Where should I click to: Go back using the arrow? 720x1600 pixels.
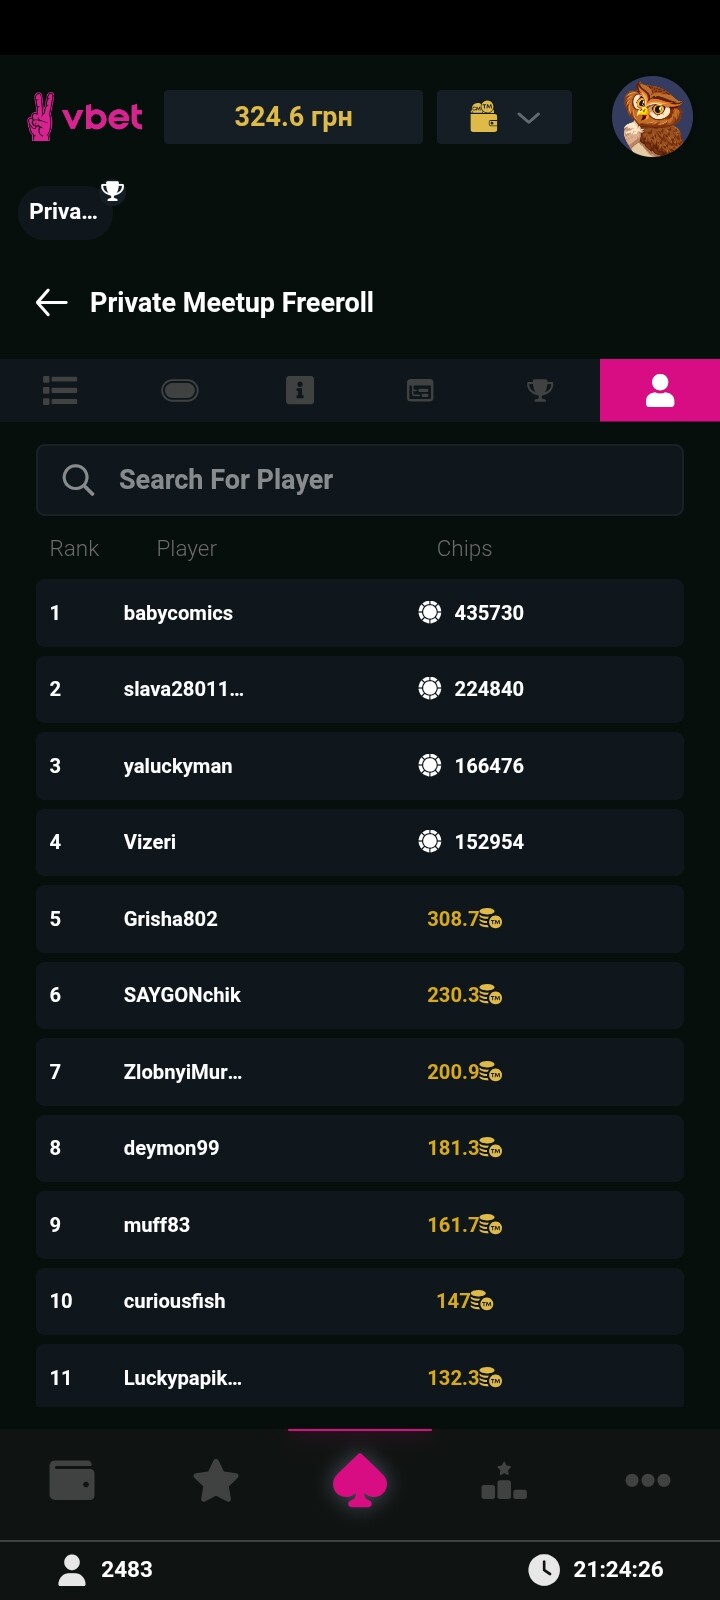pyautogui.click(x=51, y=302)
